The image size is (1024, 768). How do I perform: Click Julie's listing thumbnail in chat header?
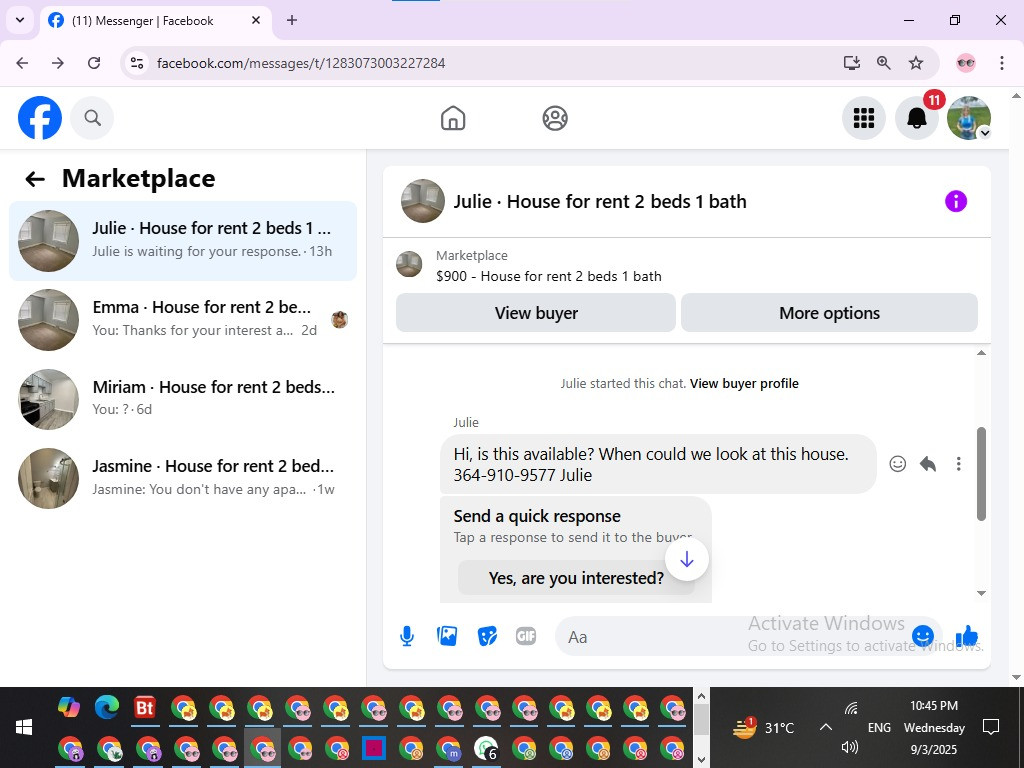click(423, 201)
